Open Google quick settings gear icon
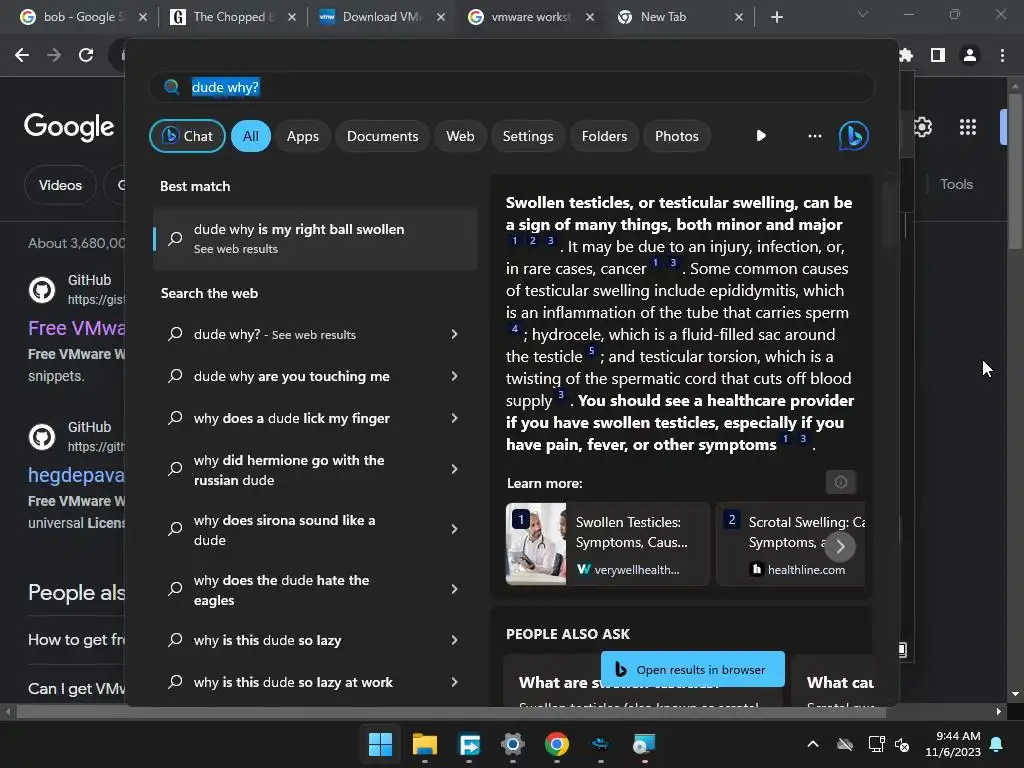The image size is (1024, 768). click(923, 127)
